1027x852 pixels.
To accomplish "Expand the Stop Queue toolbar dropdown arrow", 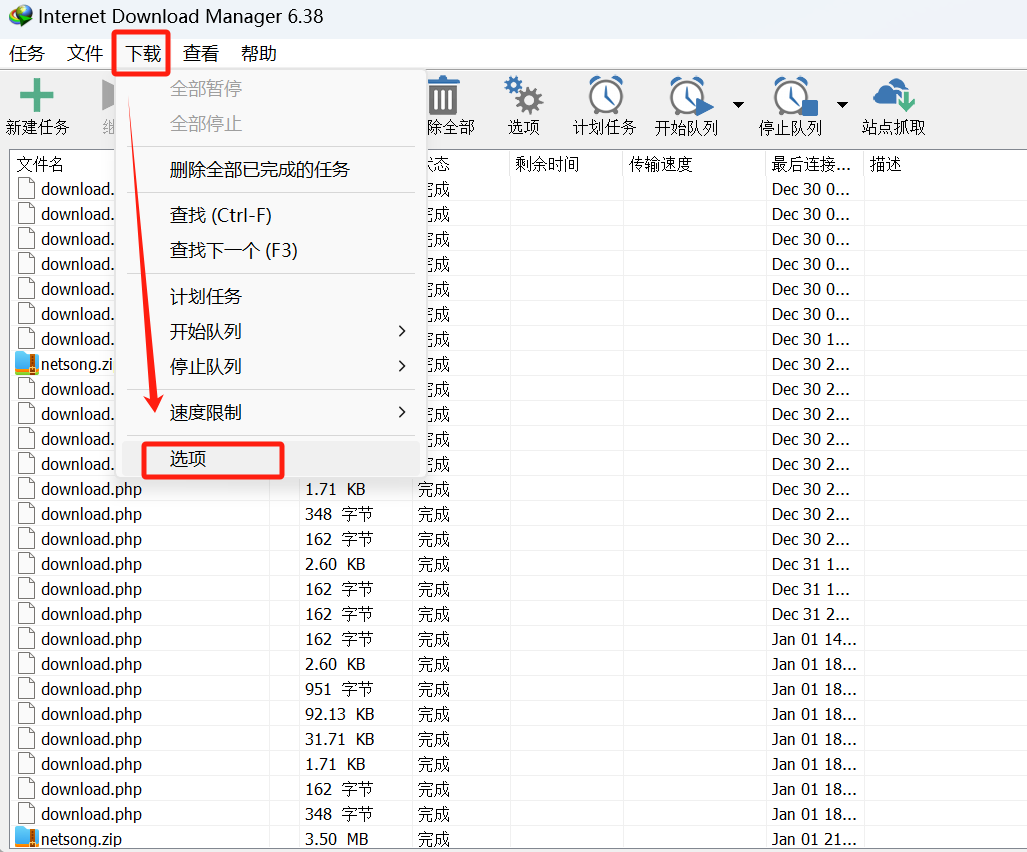I will tap(842, 105).
